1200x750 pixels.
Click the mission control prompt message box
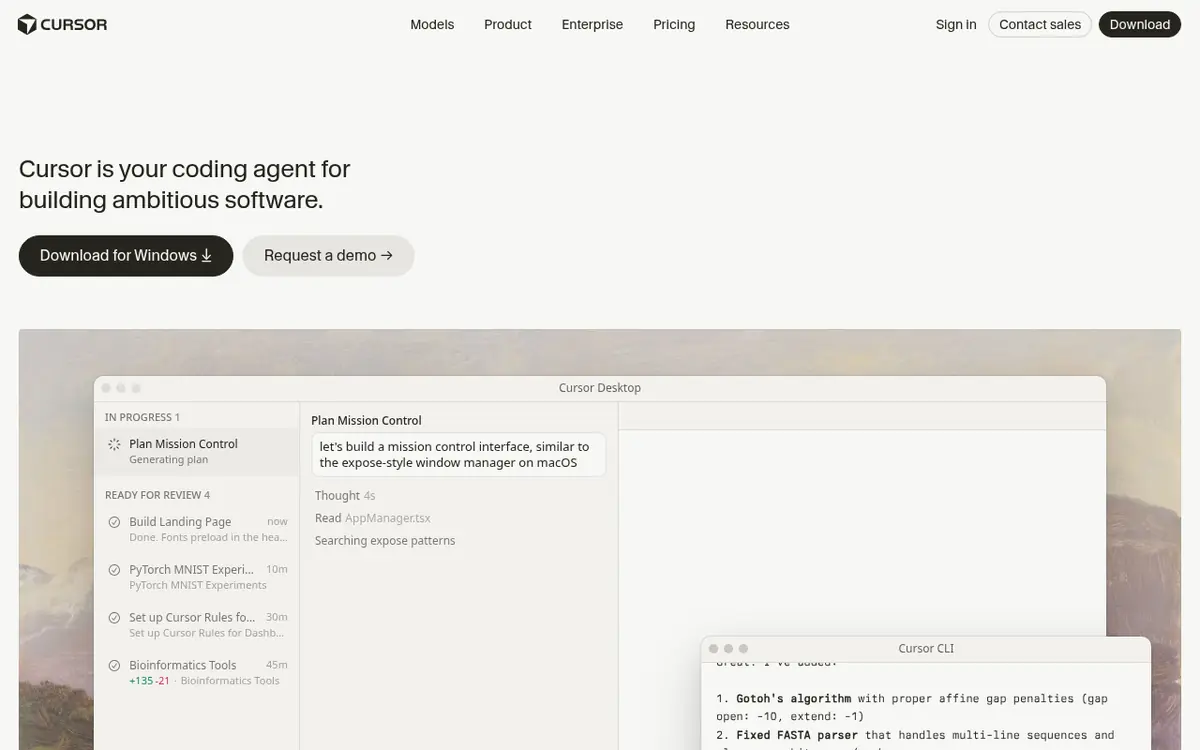click(459, 455)
